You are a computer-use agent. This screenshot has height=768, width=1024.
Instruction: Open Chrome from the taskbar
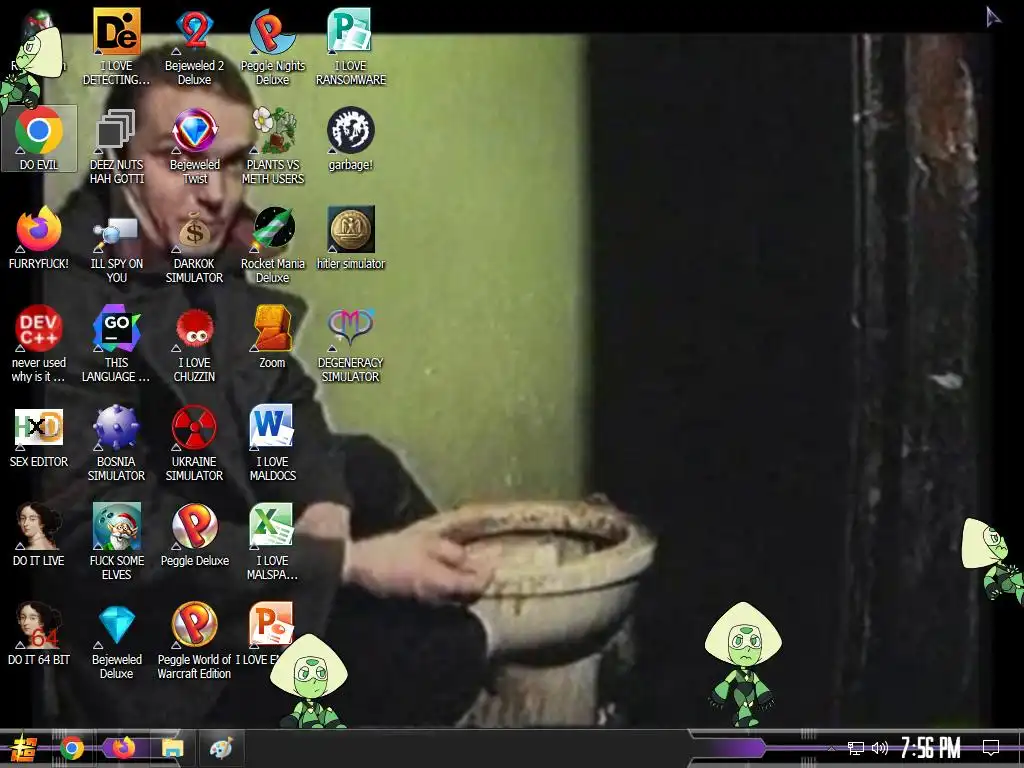click(x=72, y=748)
